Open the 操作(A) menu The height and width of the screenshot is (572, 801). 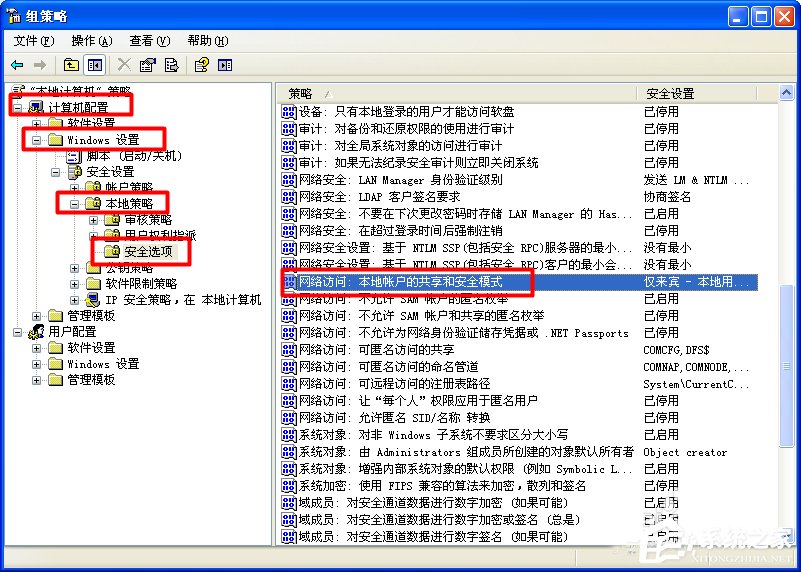[92, 41]
